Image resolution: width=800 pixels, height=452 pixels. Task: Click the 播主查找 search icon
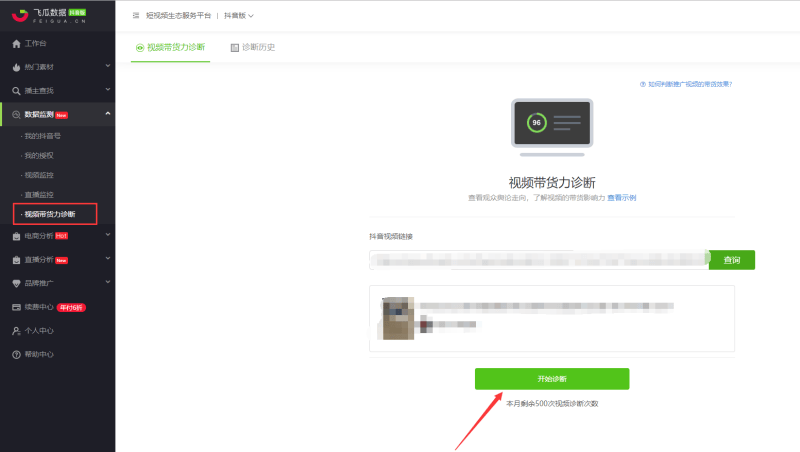coord(16,91)
